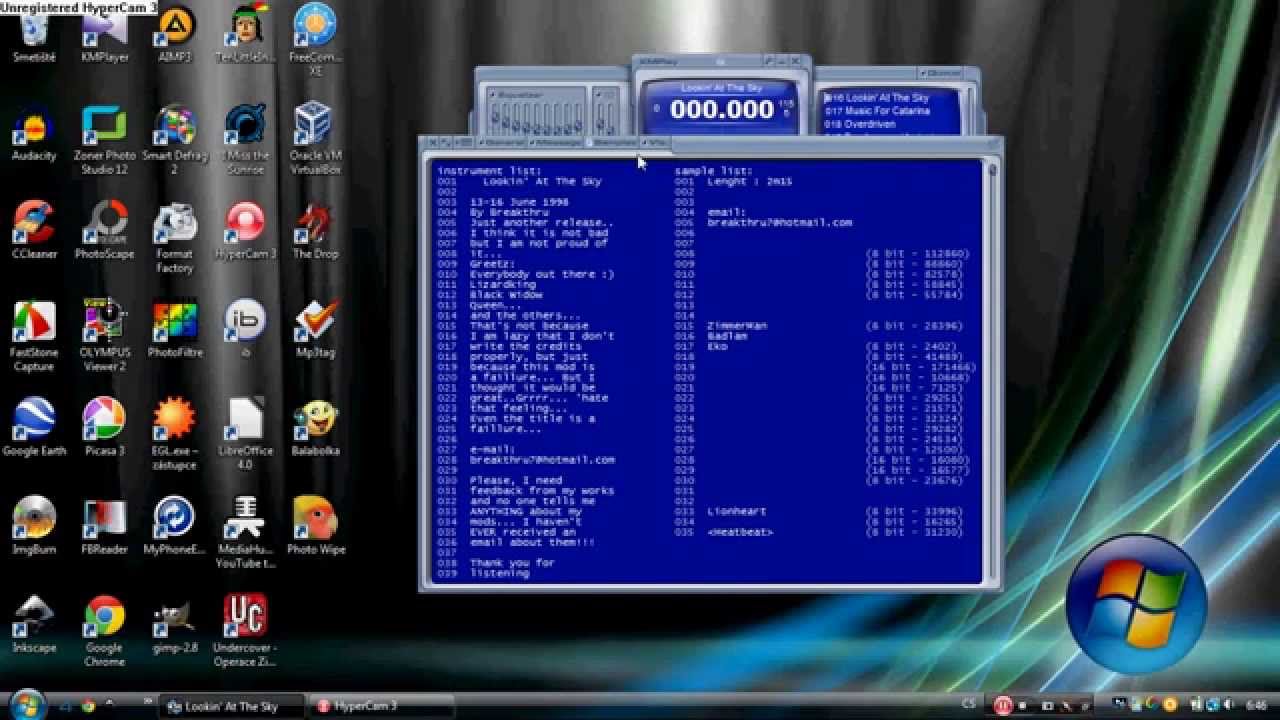Viewport: 1280px width, 720px height.
Task: Click 'ZimmerWan' sample entry 015
Action: 737,326
